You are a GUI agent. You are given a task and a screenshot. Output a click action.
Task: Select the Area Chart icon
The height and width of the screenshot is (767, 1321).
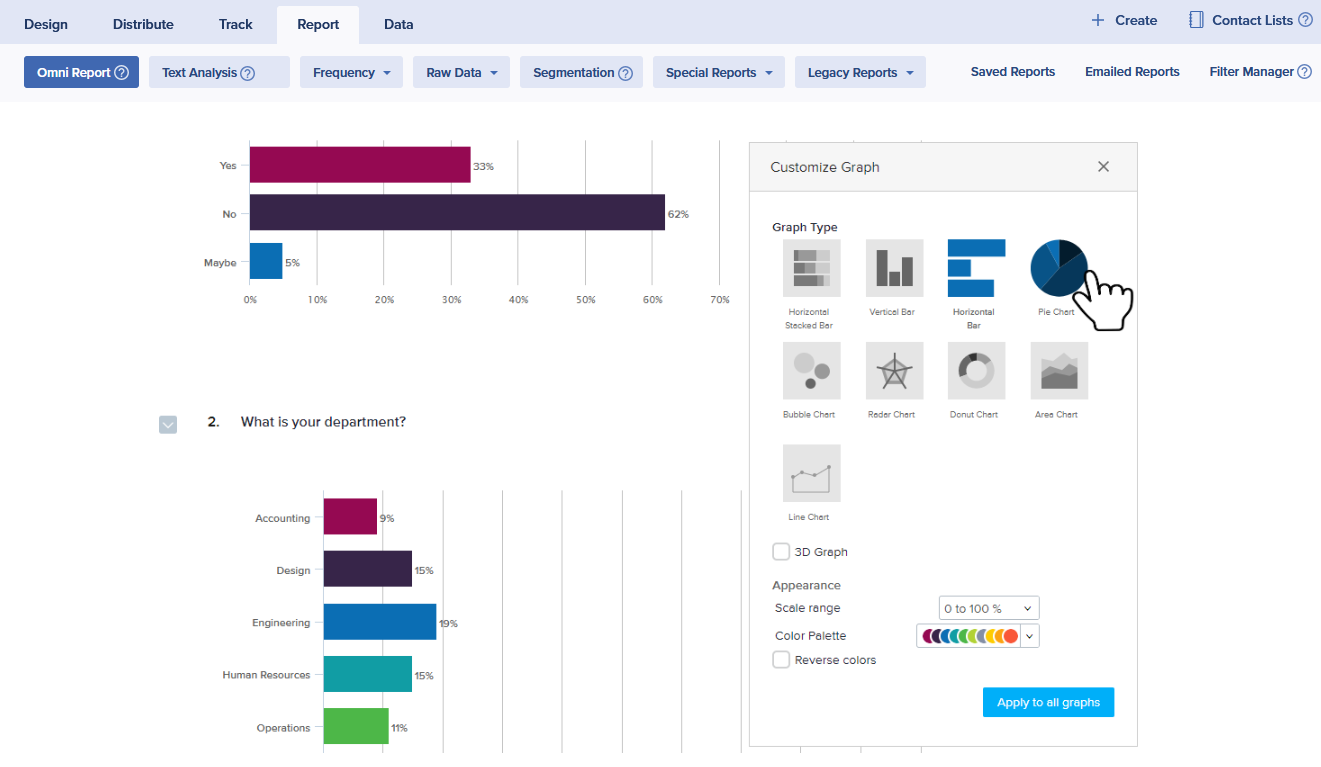coord(1058,371)
